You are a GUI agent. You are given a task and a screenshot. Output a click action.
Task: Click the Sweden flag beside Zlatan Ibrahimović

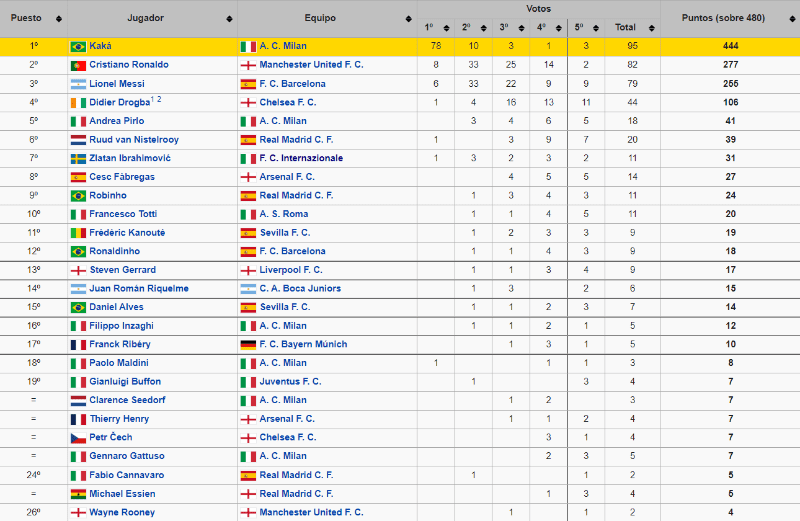pyautogui.click(x=78, y=158)
